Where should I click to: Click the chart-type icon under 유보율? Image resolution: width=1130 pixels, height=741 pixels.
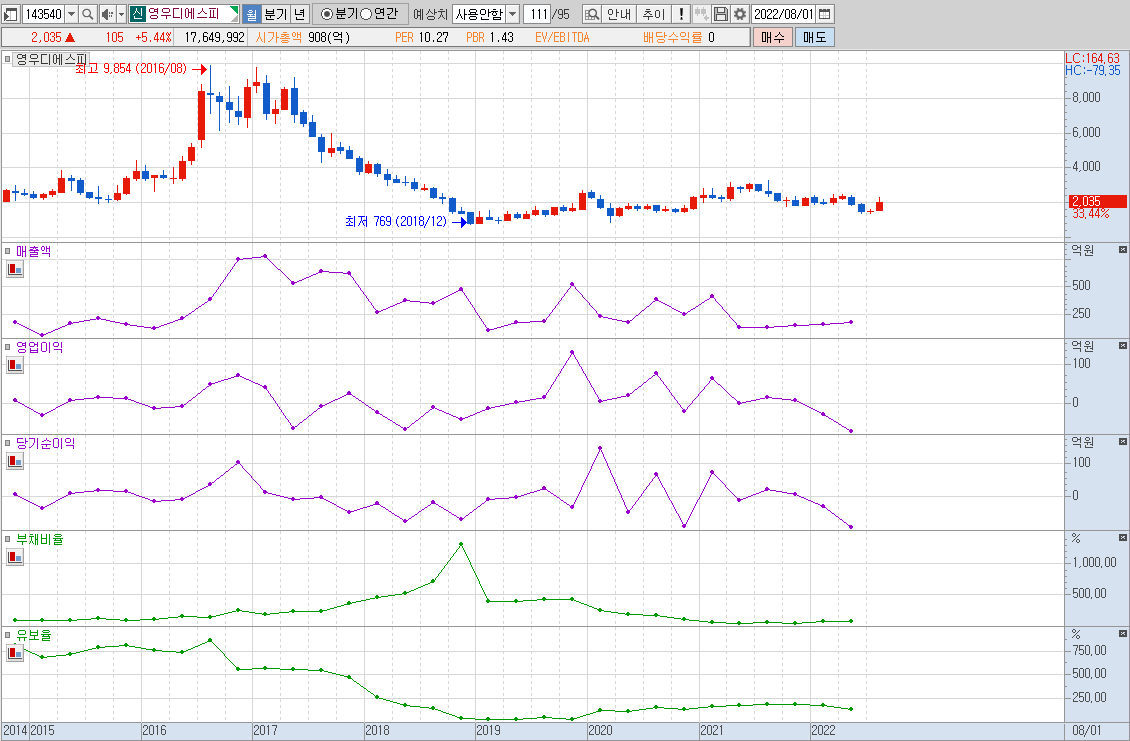[x=15, y=653]
